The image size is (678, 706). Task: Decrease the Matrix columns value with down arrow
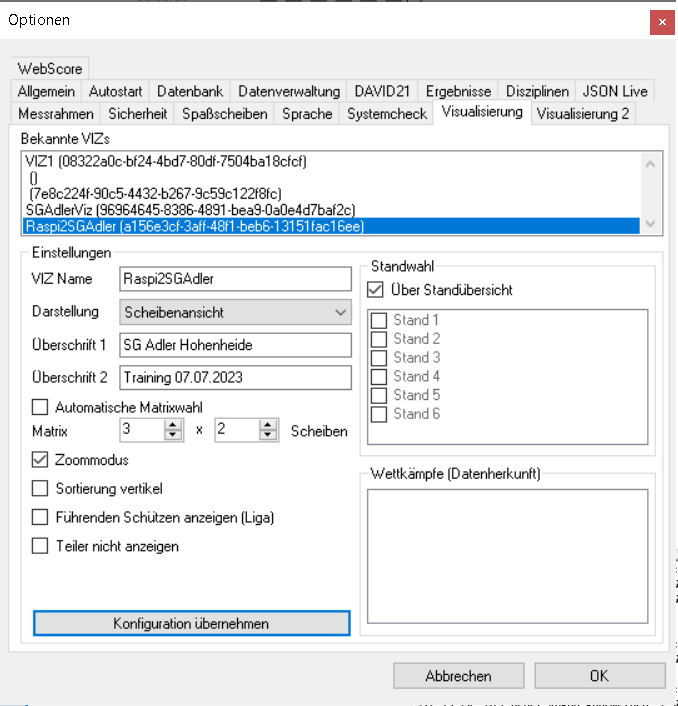(173, 436)
